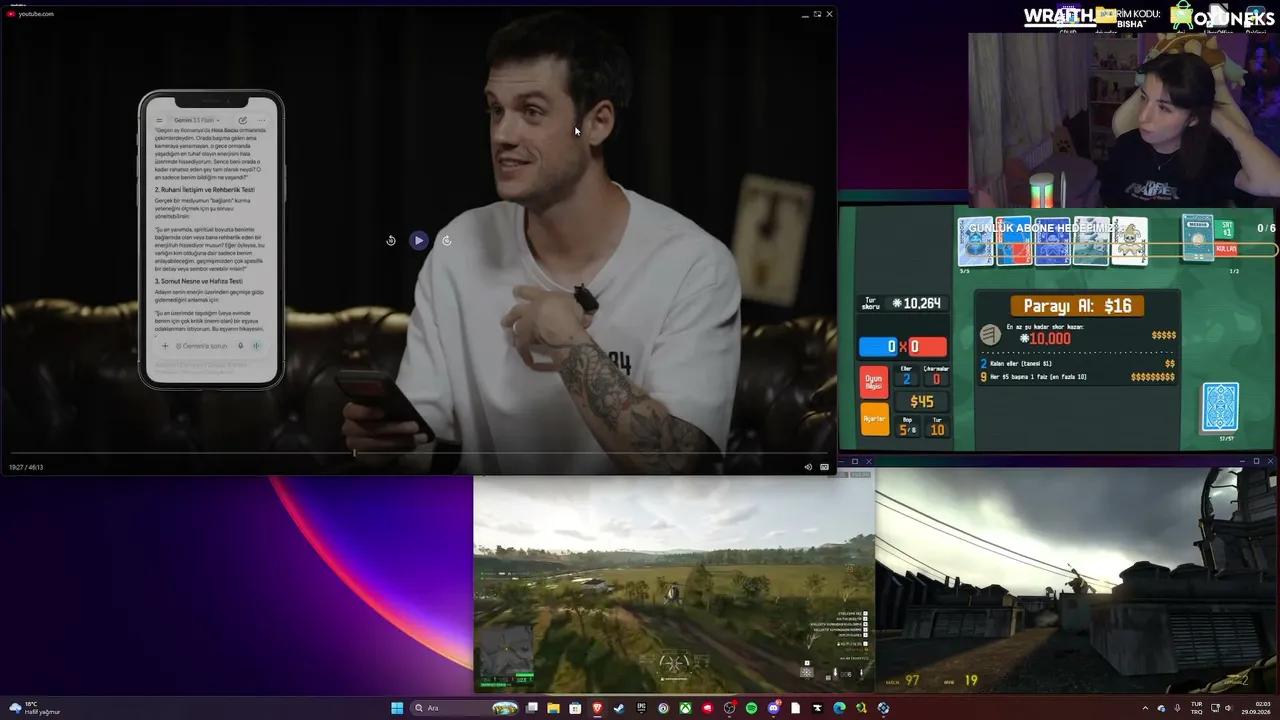The width and height of the screenshot is (1280, 720).
Task: Switch to OBS Studio on the taskbar
Action: [x=729, y=708]
